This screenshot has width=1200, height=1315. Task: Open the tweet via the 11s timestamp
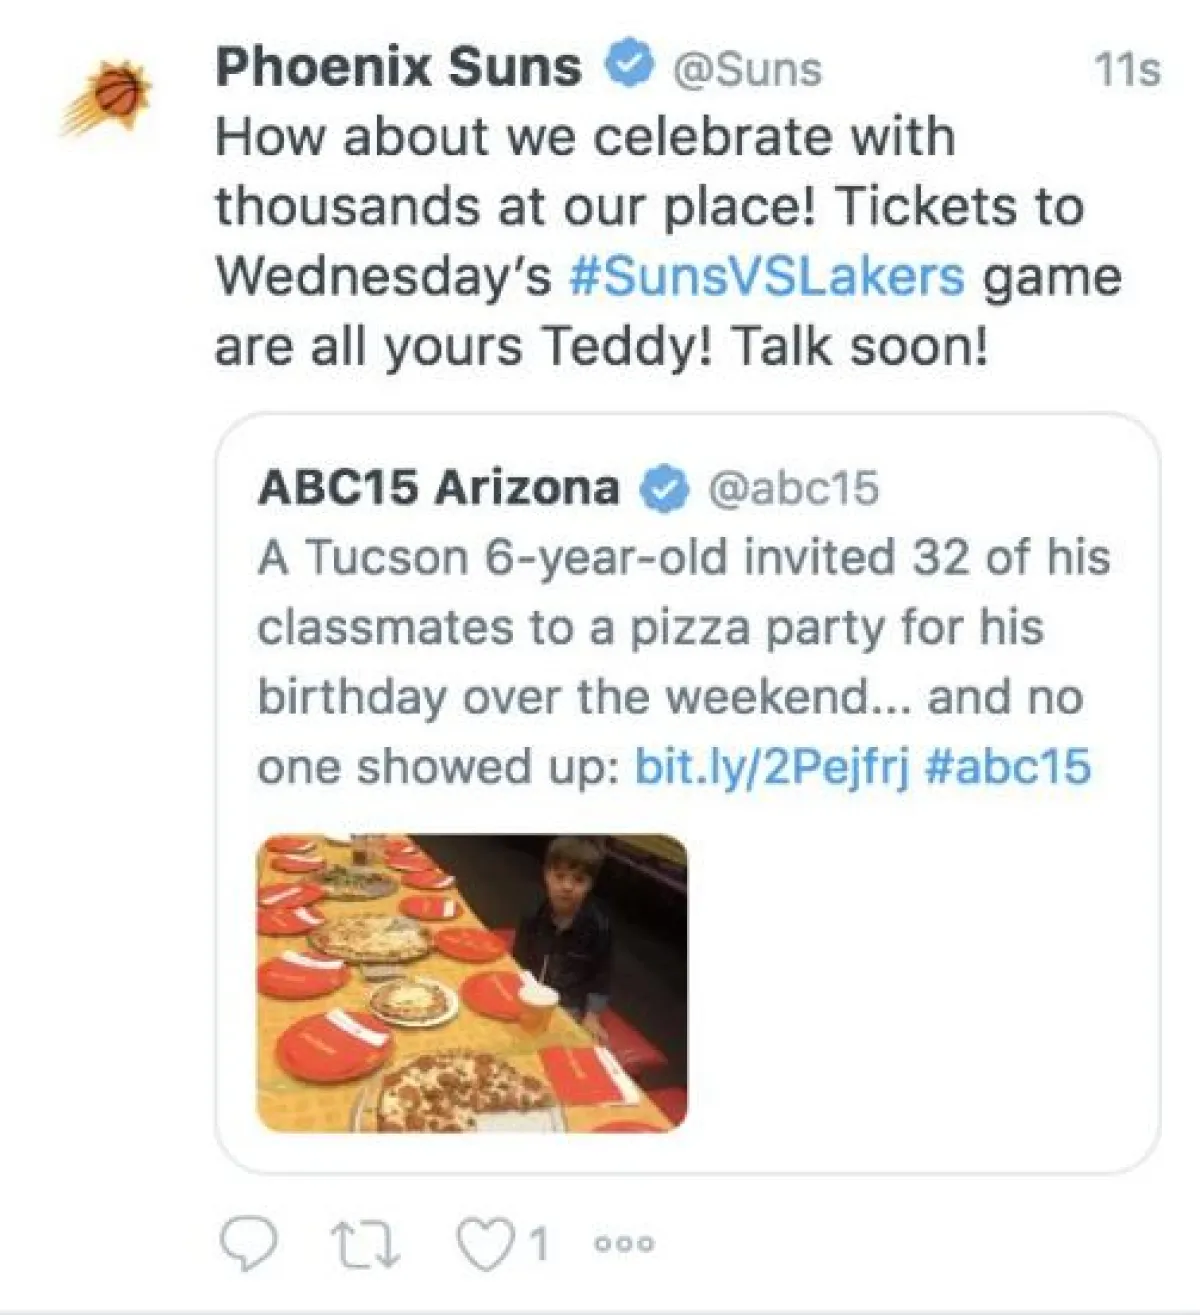1127,70
